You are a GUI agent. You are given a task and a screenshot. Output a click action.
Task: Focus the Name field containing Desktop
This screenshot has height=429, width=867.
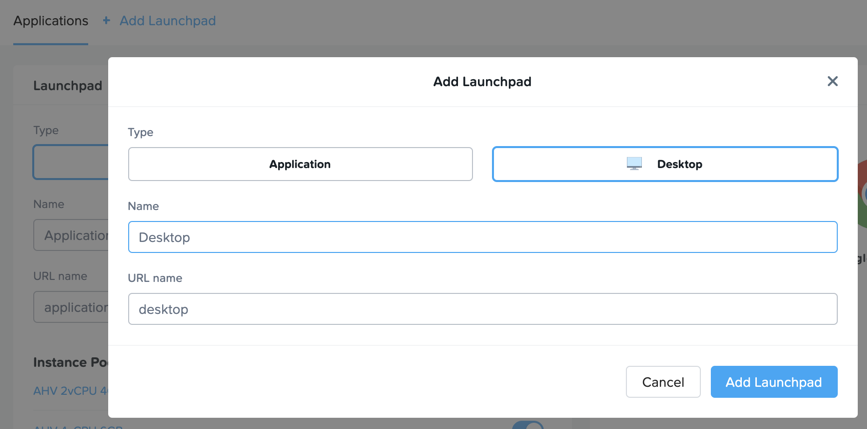pyautogui.click(x=483, y=237)
